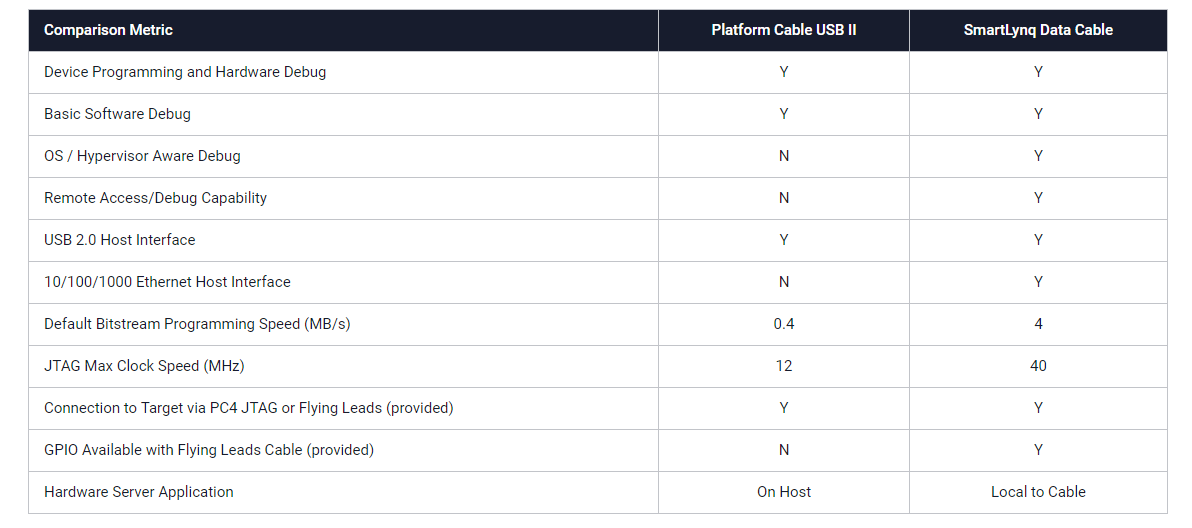
Task: Click the Device Programming and Hardware Debug row
Action: (185, 72)
